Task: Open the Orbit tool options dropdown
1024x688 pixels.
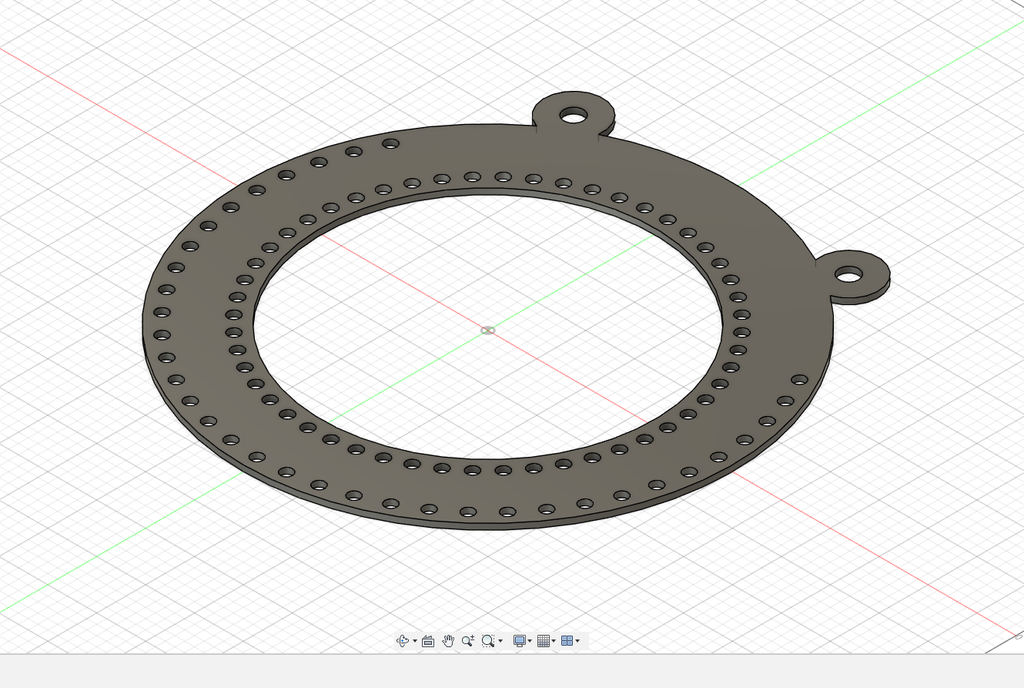Action: [414, 641]
